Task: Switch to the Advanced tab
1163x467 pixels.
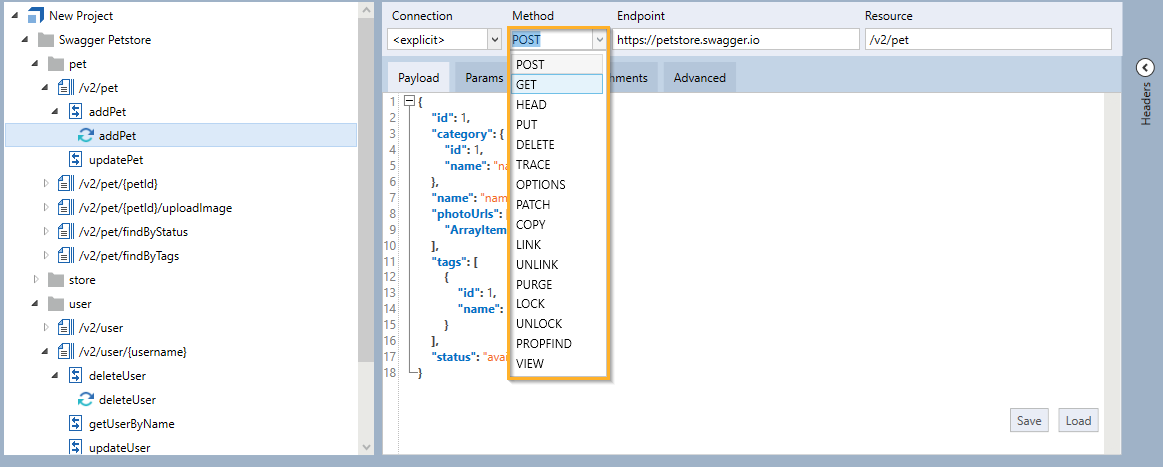Action: (x=699, y=78)
